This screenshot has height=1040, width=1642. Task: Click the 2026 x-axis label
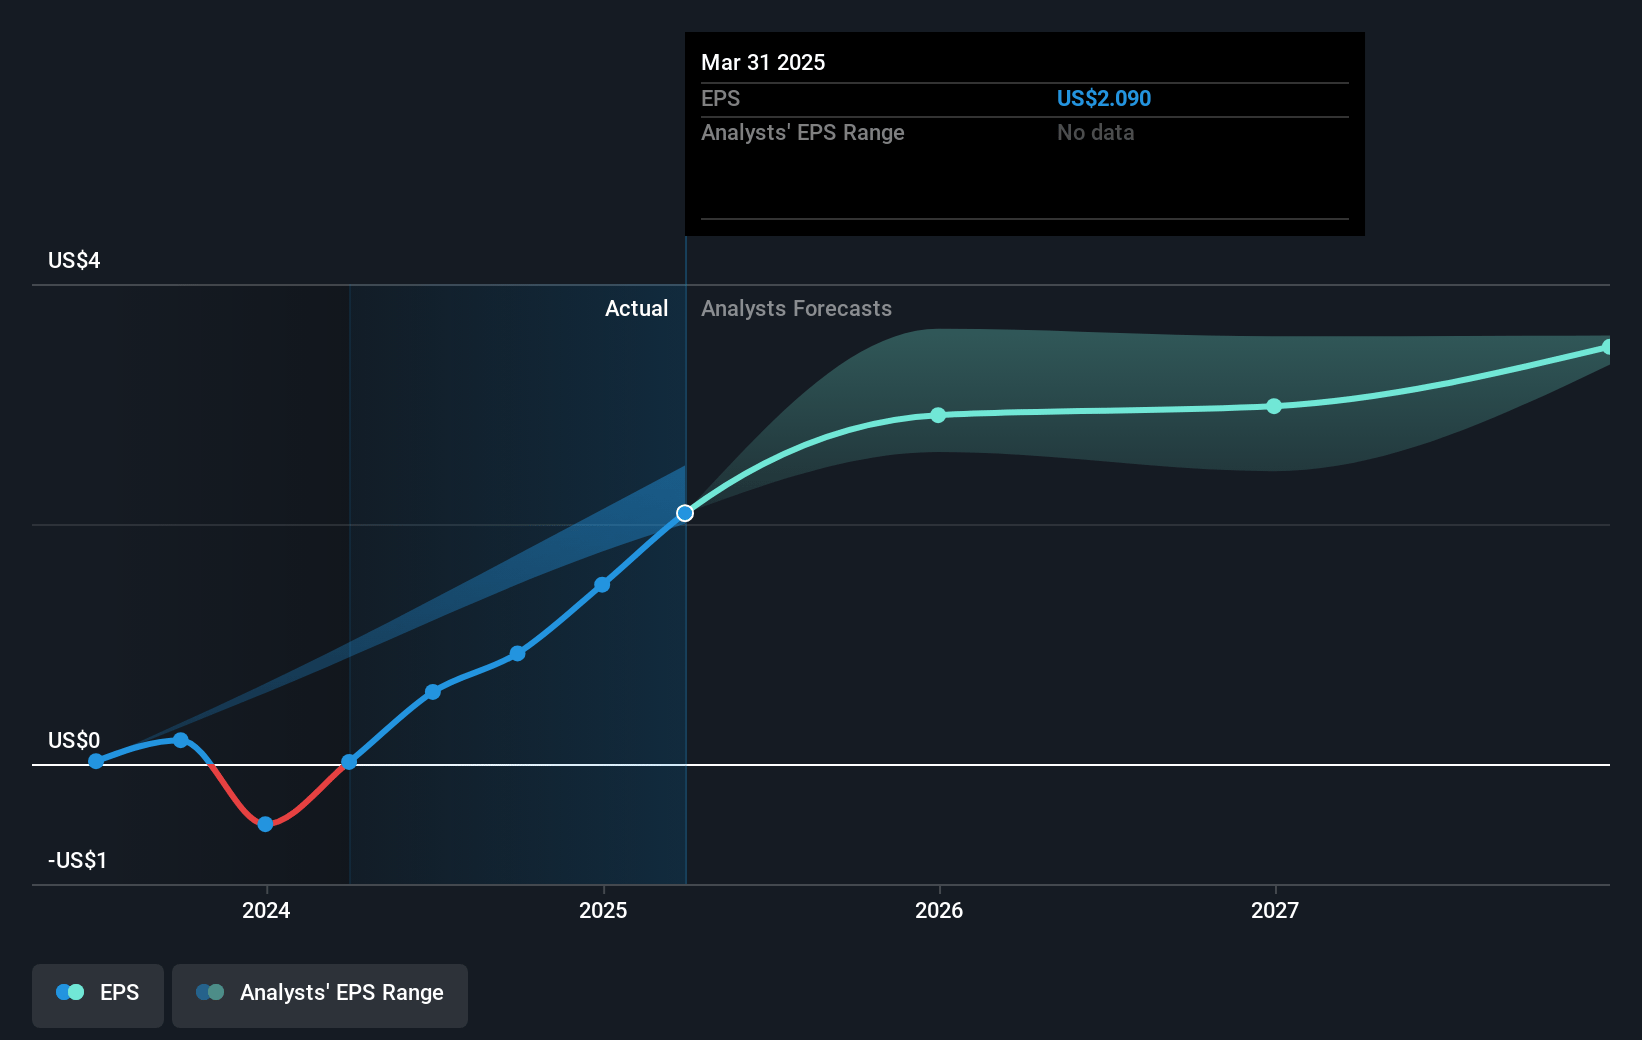click(x=939, y=910)
